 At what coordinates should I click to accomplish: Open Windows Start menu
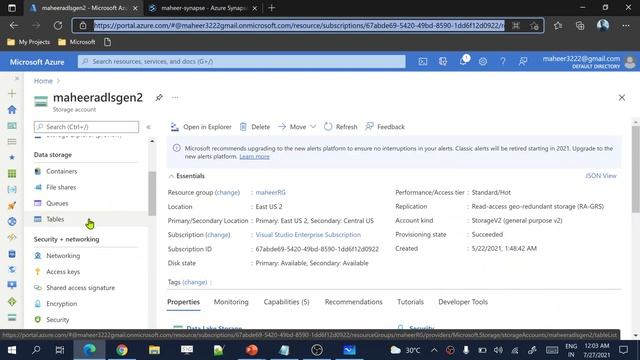[x=12, y=350]
